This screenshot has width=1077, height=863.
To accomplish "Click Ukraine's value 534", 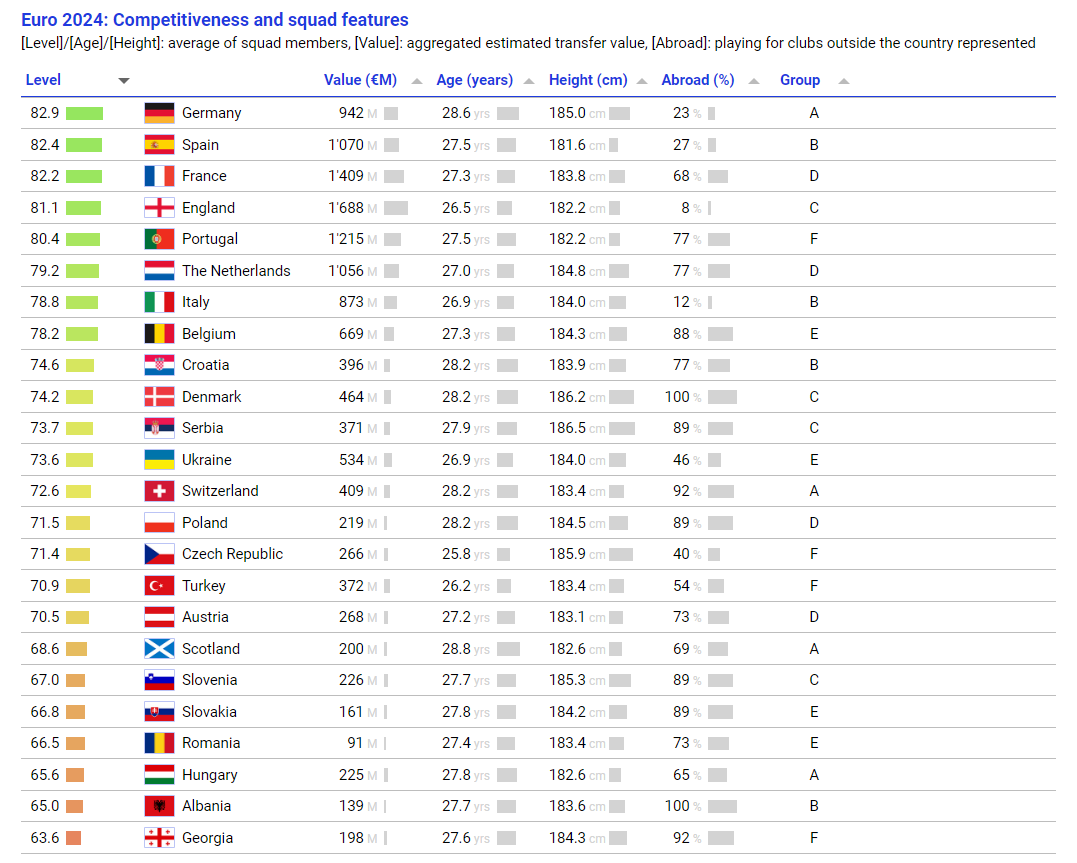I will click(x=351, y=460).
